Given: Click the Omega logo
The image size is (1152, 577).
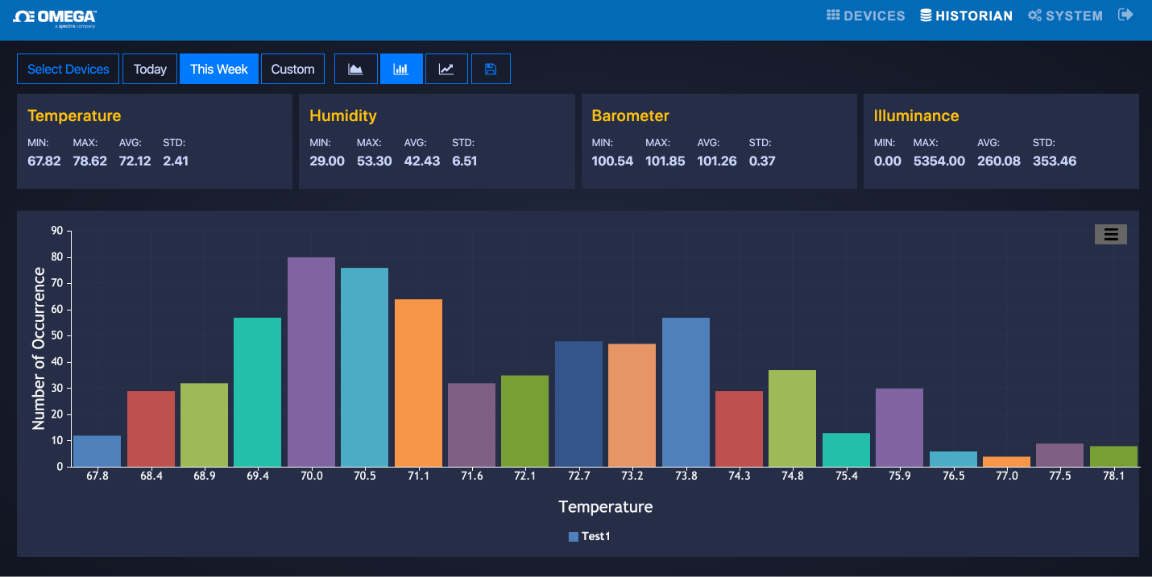Looking at the screenshot, I should point(55,17).
